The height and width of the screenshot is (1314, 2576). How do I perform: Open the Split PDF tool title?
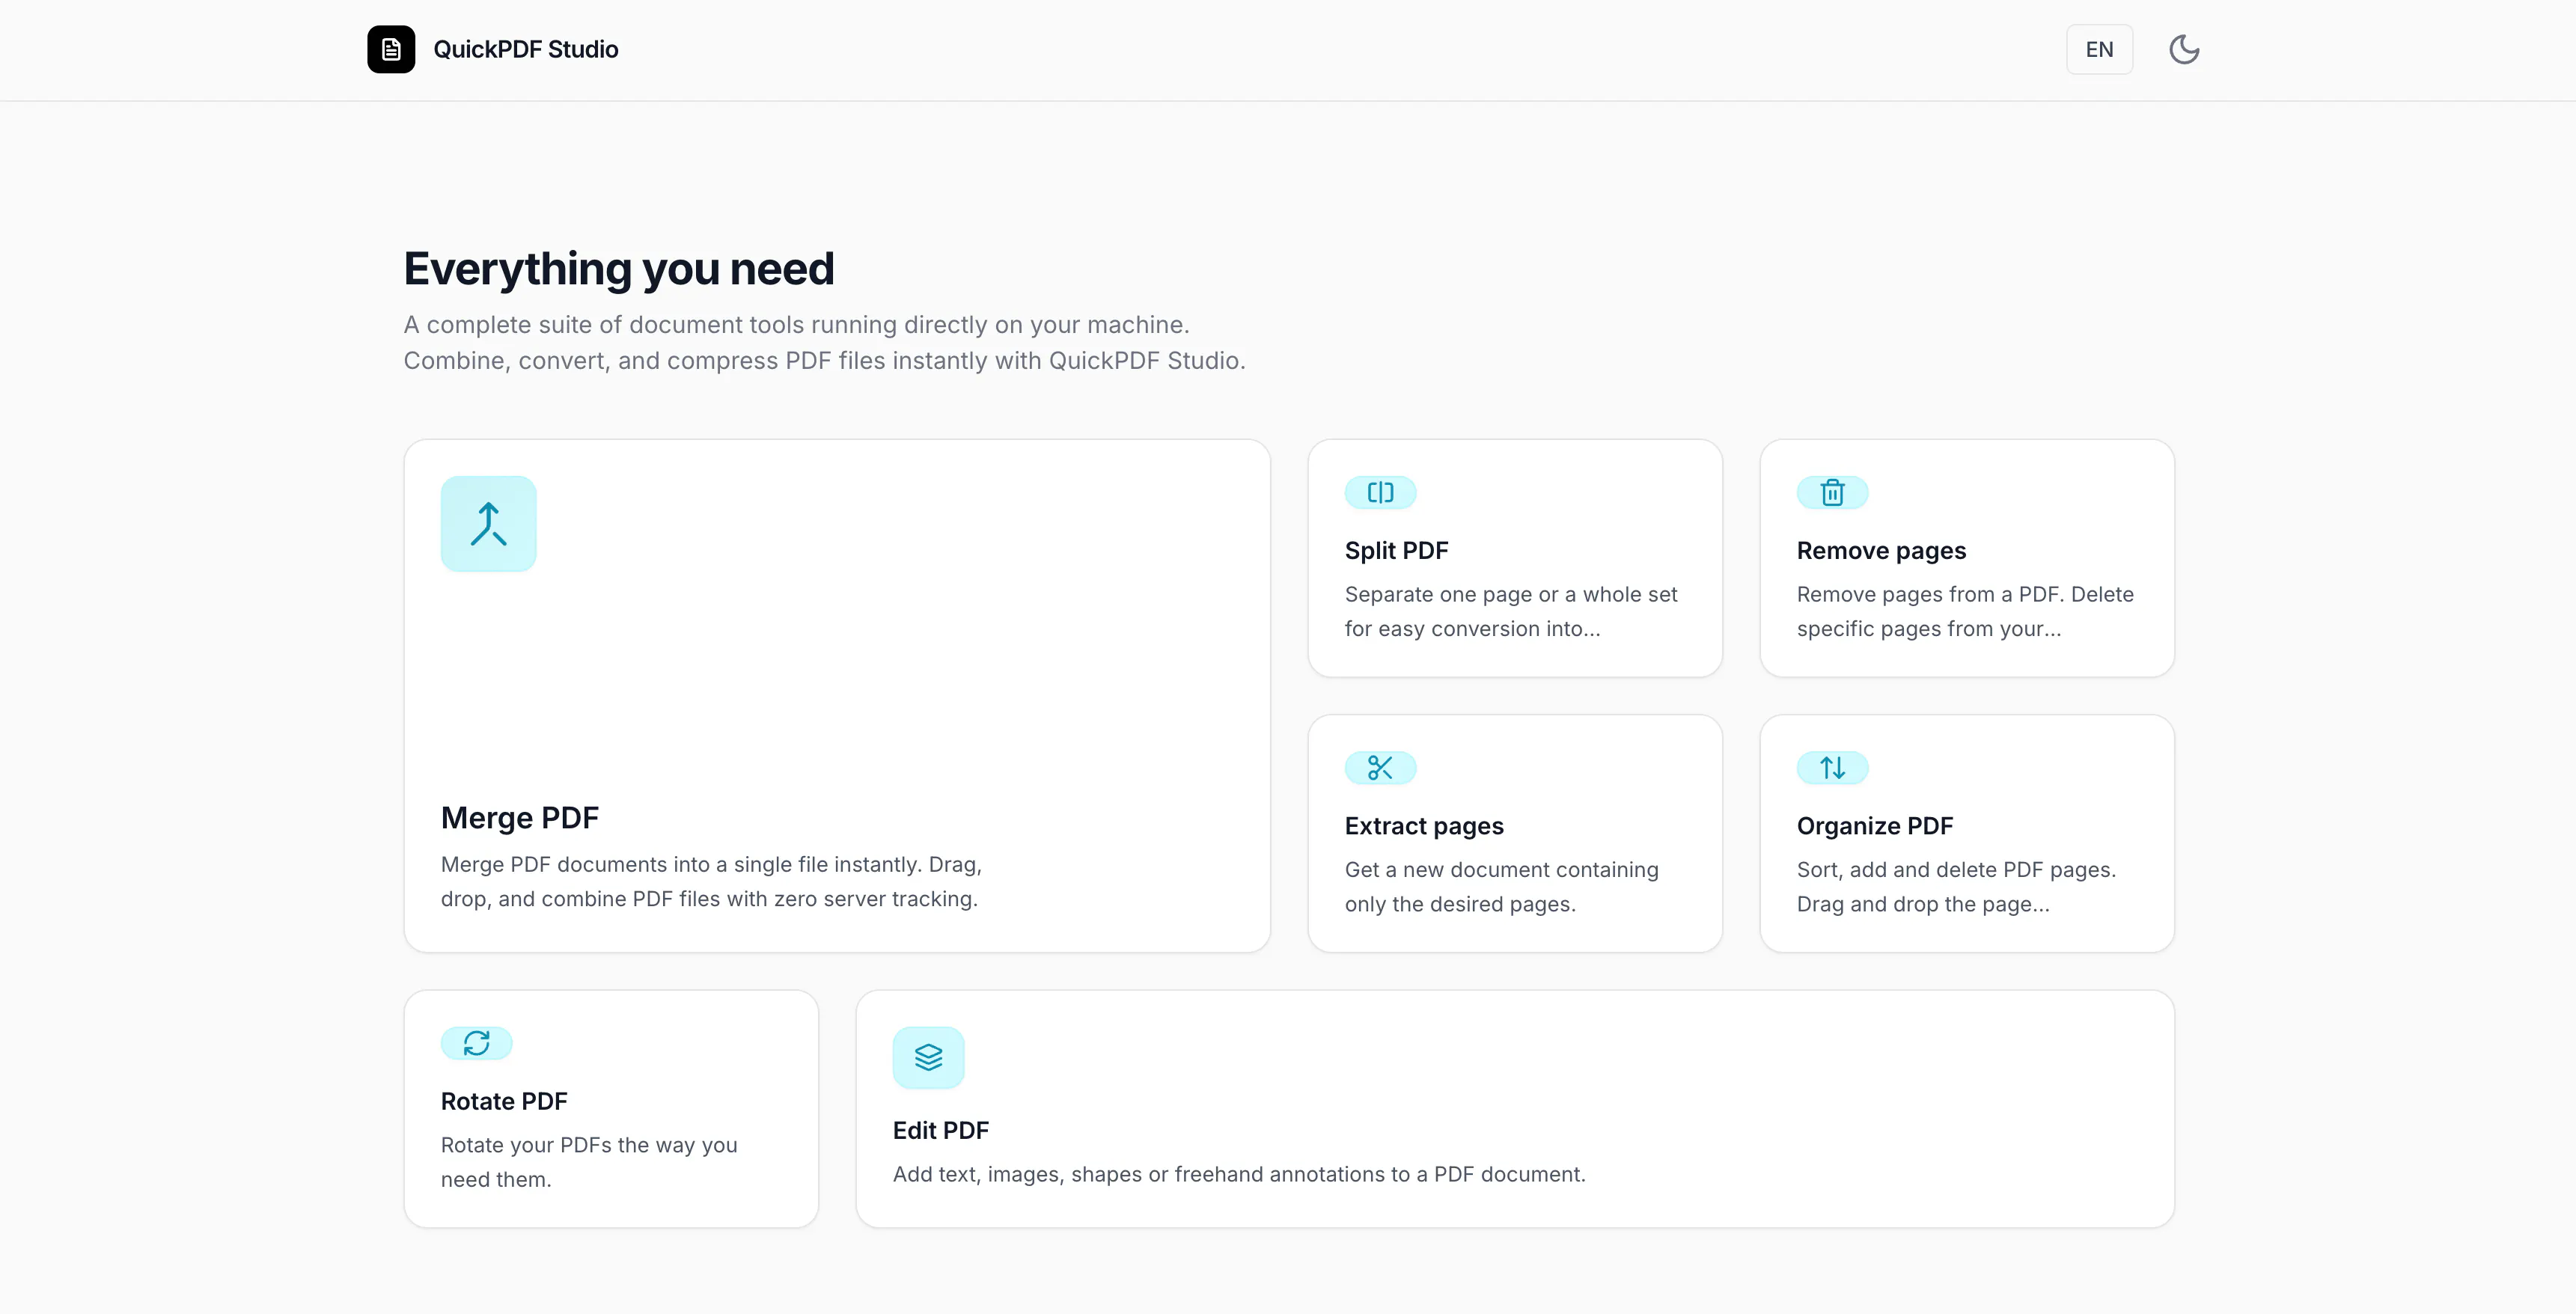coord(1396,550)
